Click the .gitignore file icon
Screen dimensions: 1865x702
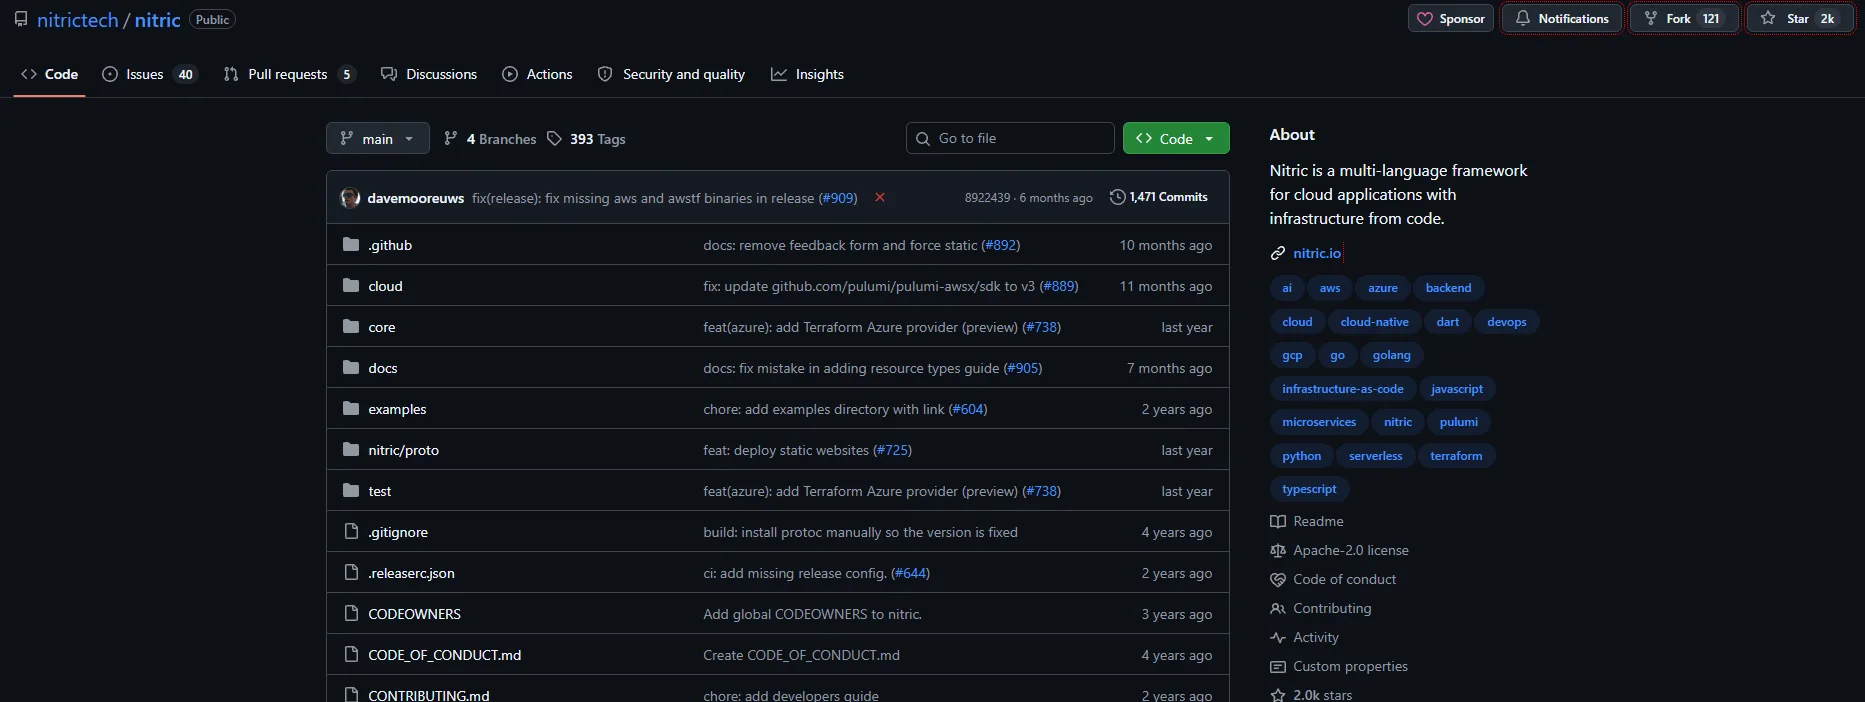(x=350, y=531)
